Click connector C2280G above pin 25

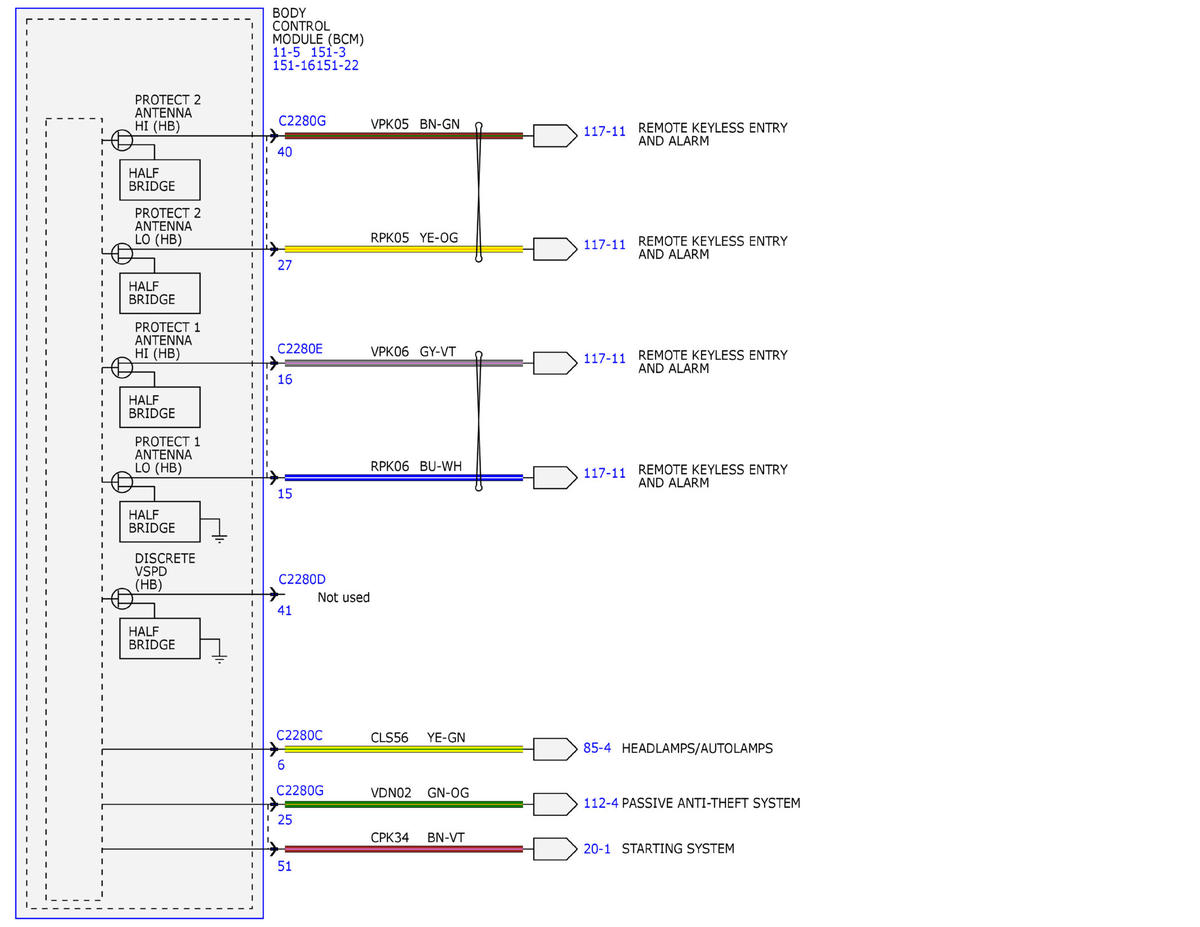pyautogui.click(x=300, y=790)
